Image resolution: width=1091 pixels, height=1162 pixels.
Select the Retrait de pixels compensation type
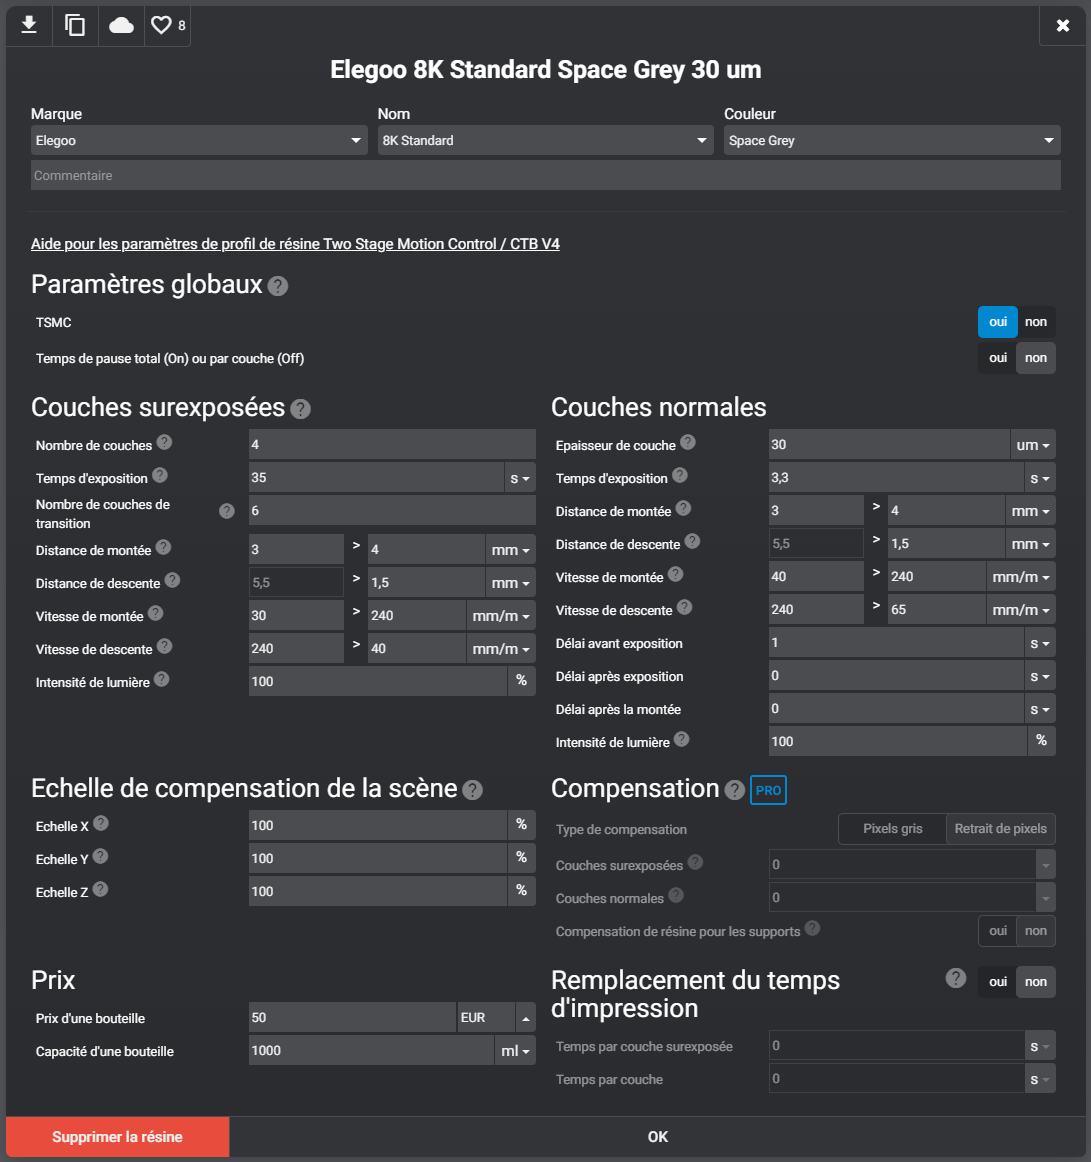pyautogui.click(x=1001, y=829)
